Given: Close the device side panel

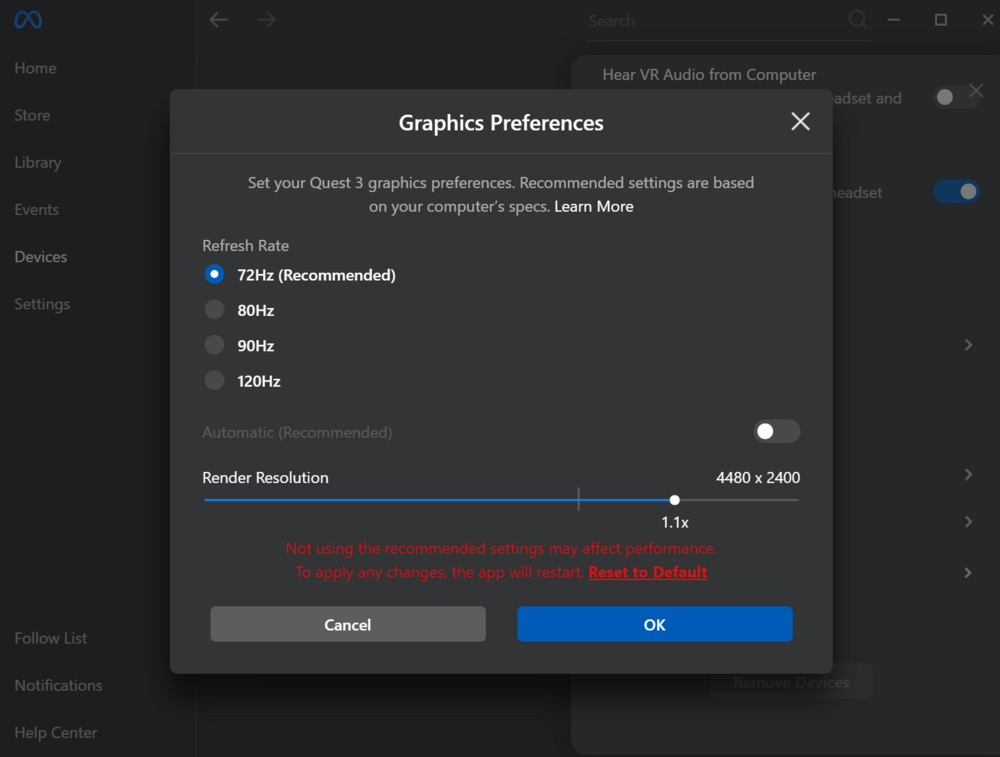Looking at the screenshot, I should pyautogui.click(x=976, y=91).
